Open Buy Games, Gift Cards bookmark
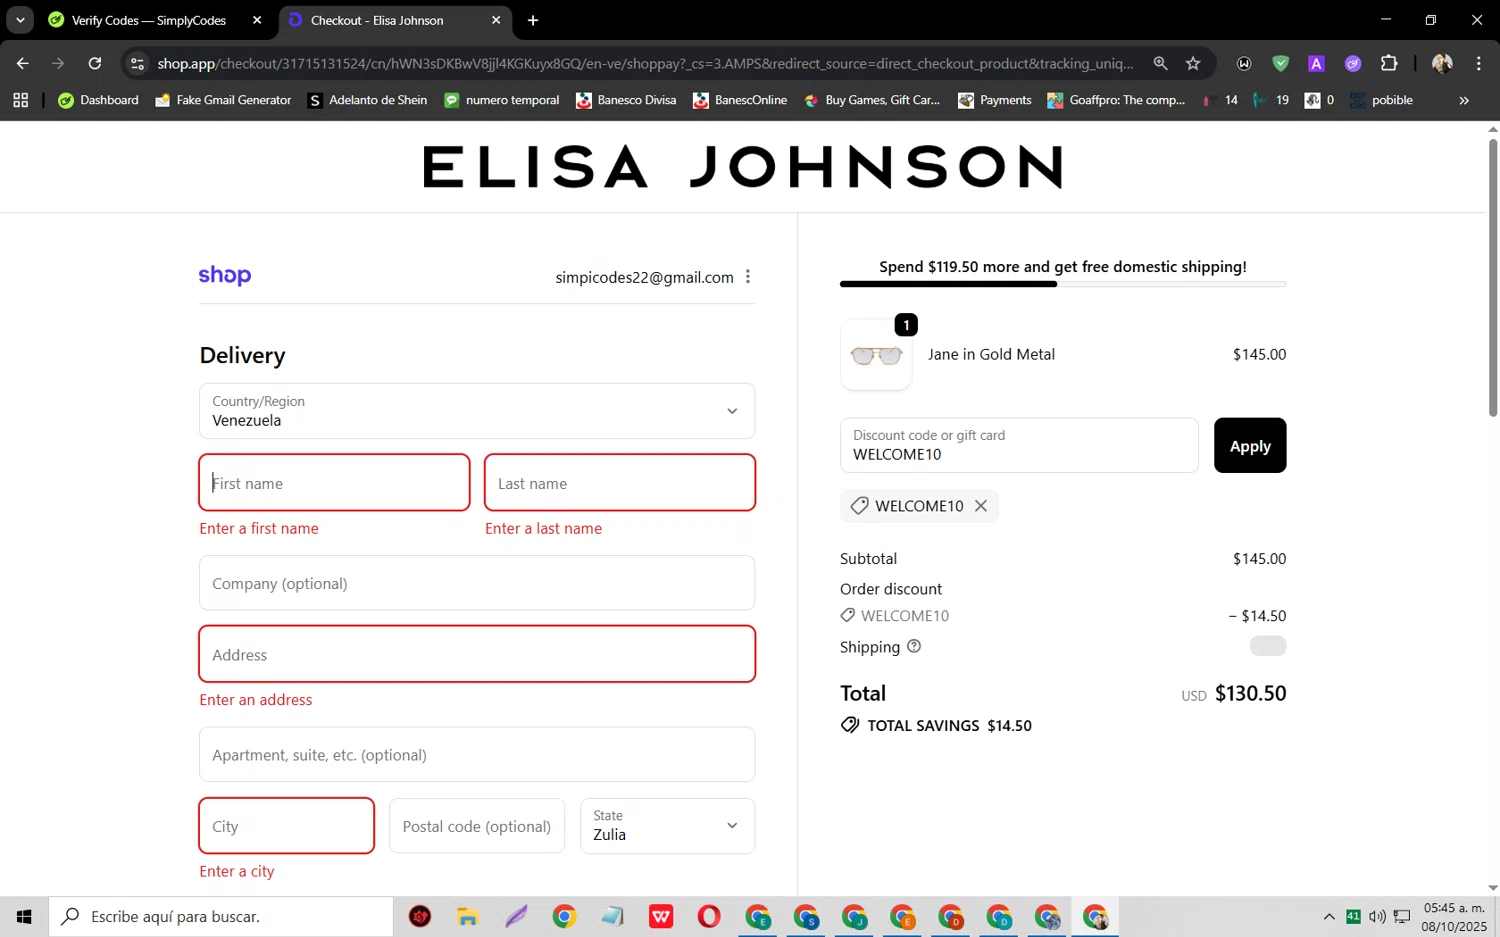Screen dimensions: 1500x937 (x=872, y=100)
